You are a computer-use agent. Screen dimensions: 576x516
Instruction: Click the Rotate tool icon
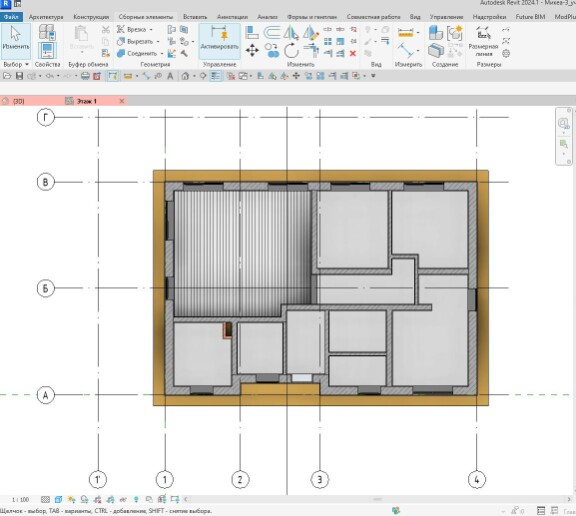tap(291, 50)
